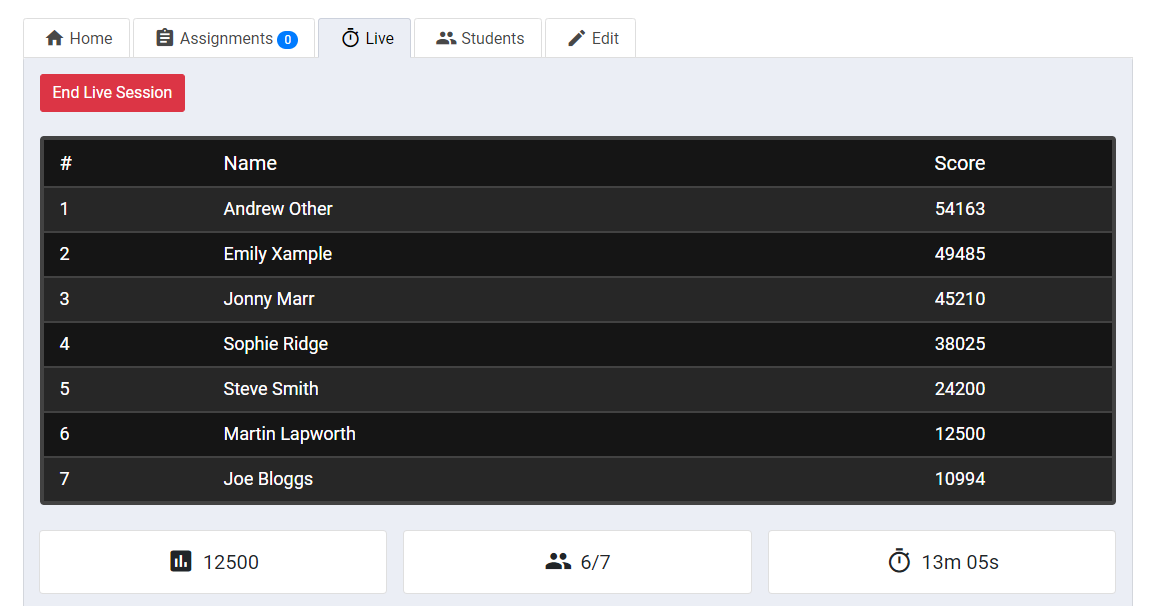1150x606 pixels.
Task: Click the stopwatch icon on the Live tab
Action: [350, 37]
